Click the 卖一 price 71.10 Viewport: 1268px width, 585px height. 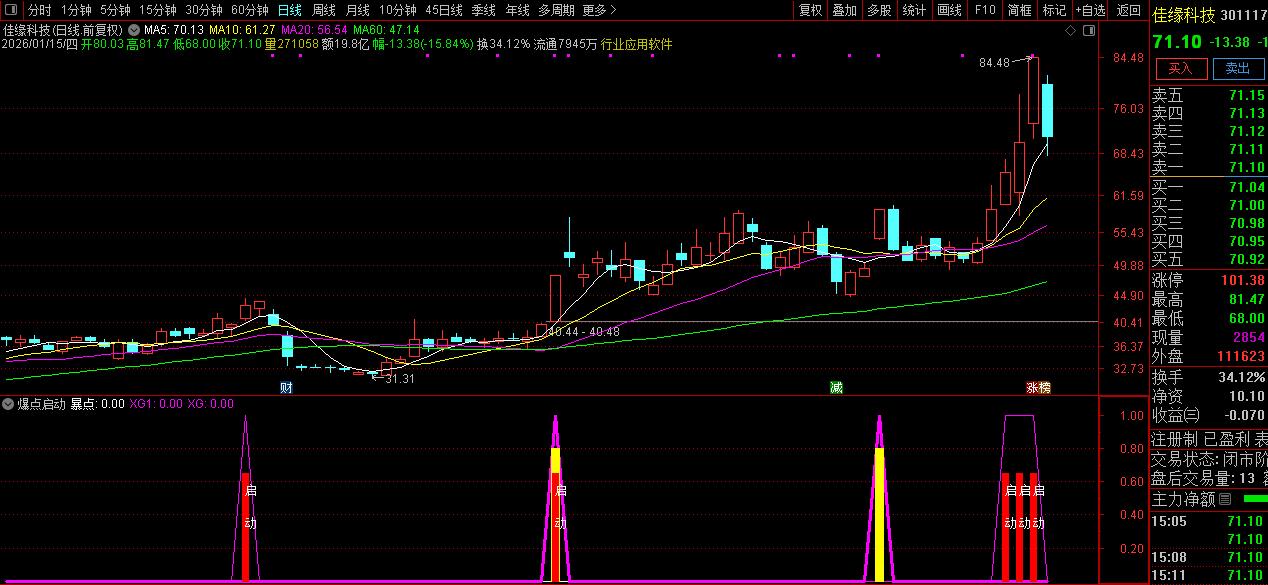(x=1247, y=167)
